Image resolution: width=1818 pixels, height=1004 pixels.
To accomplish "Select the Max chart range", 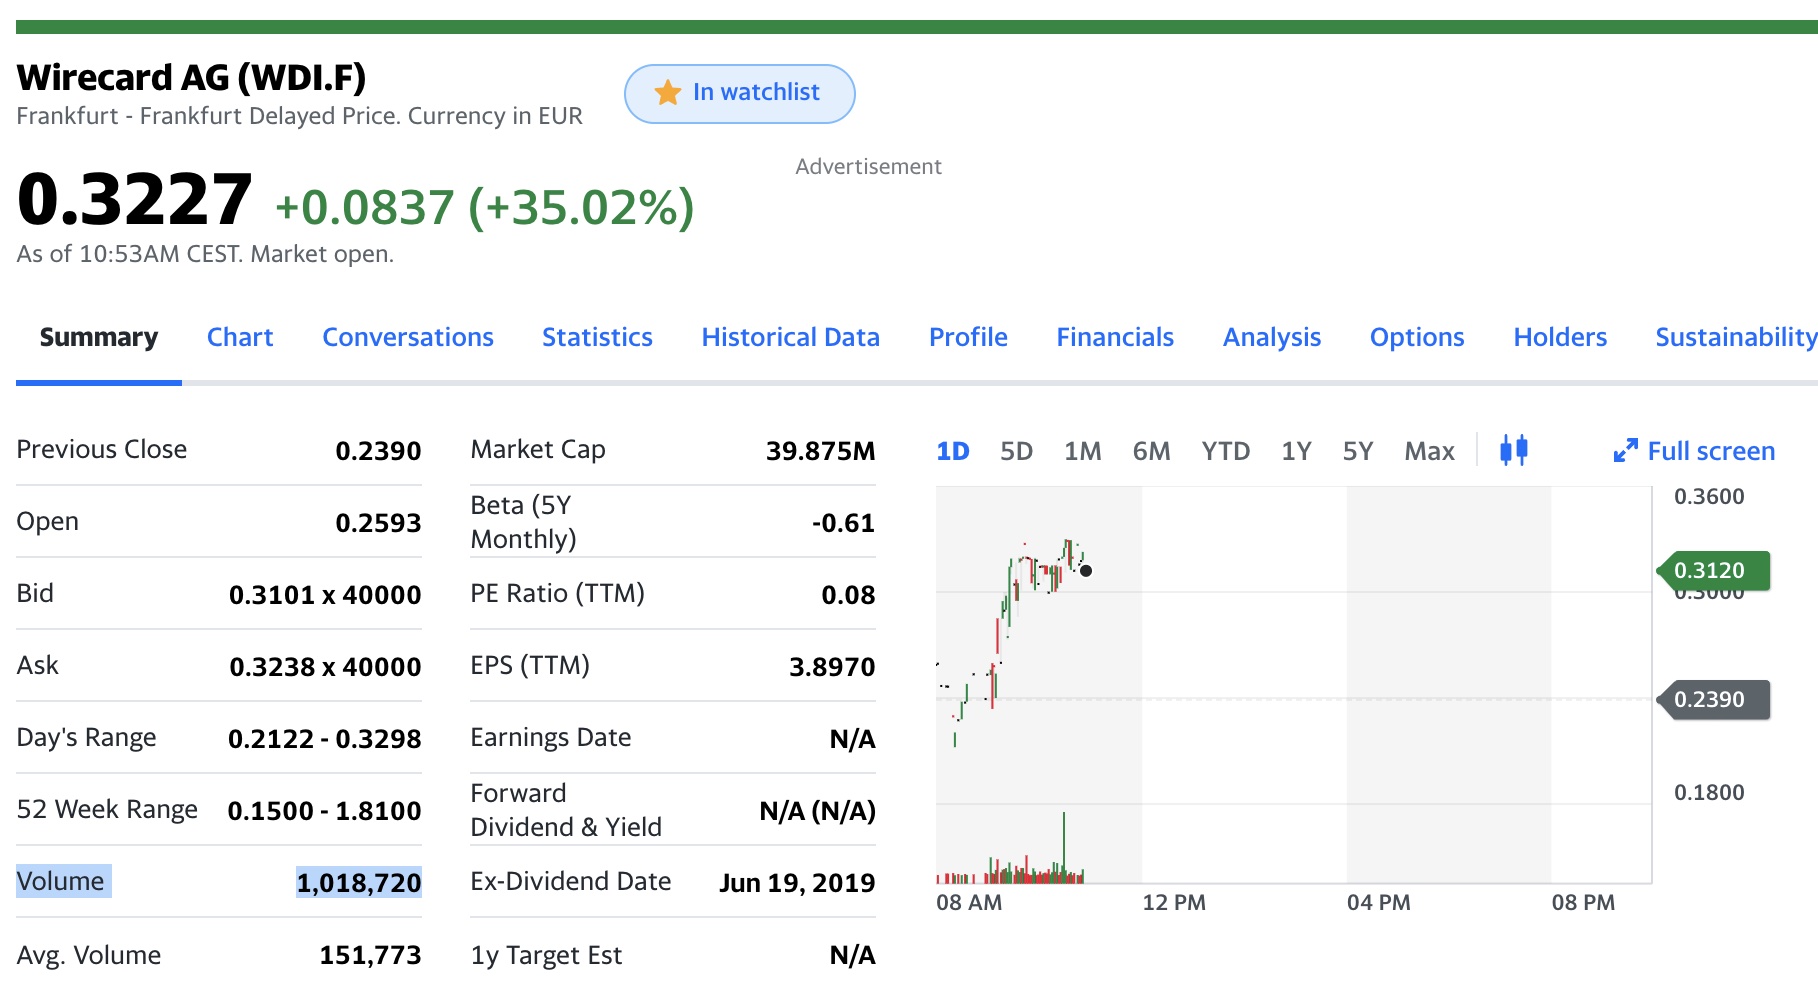I will coord(1430,451).
